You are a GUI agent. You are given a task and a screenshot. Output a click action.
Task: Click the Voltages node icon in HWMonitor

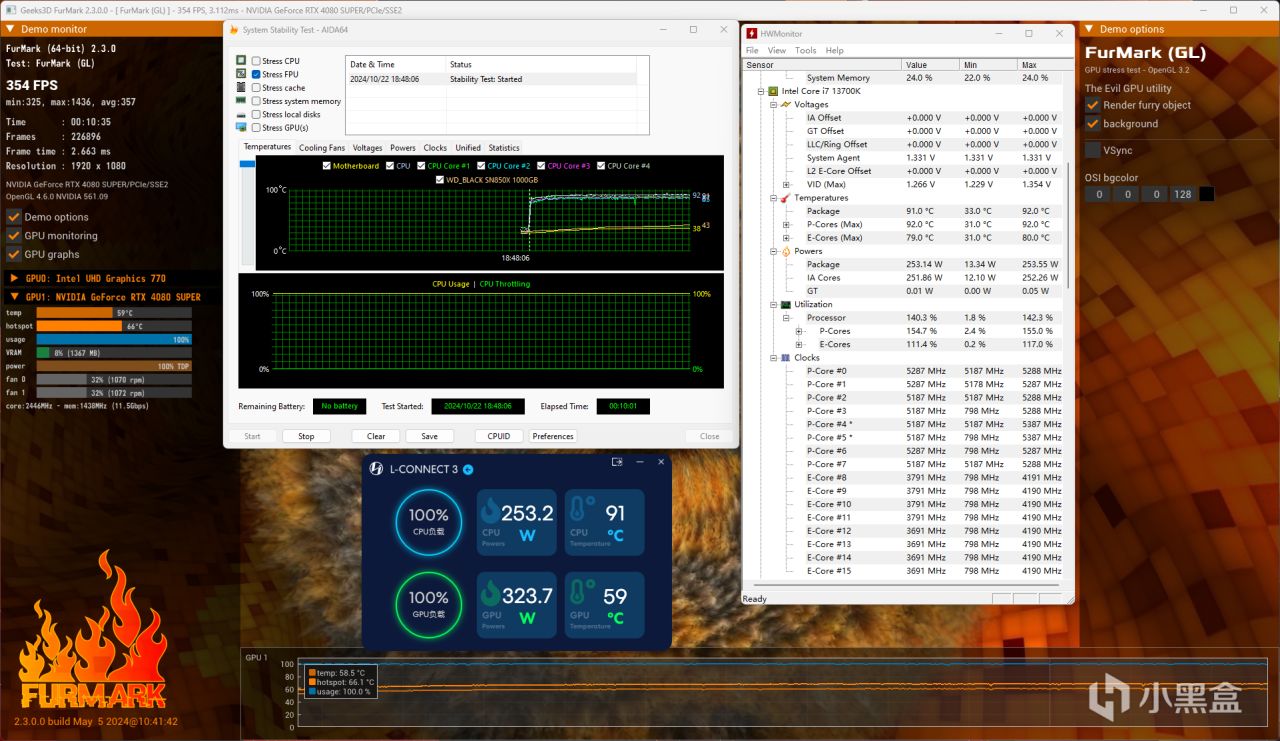pos(786,104)
